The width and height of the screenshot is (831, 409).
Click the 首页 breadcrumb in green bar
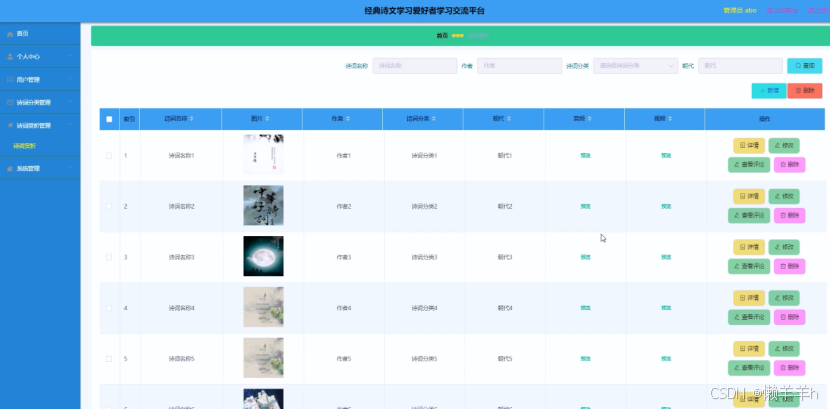(442, 35)
